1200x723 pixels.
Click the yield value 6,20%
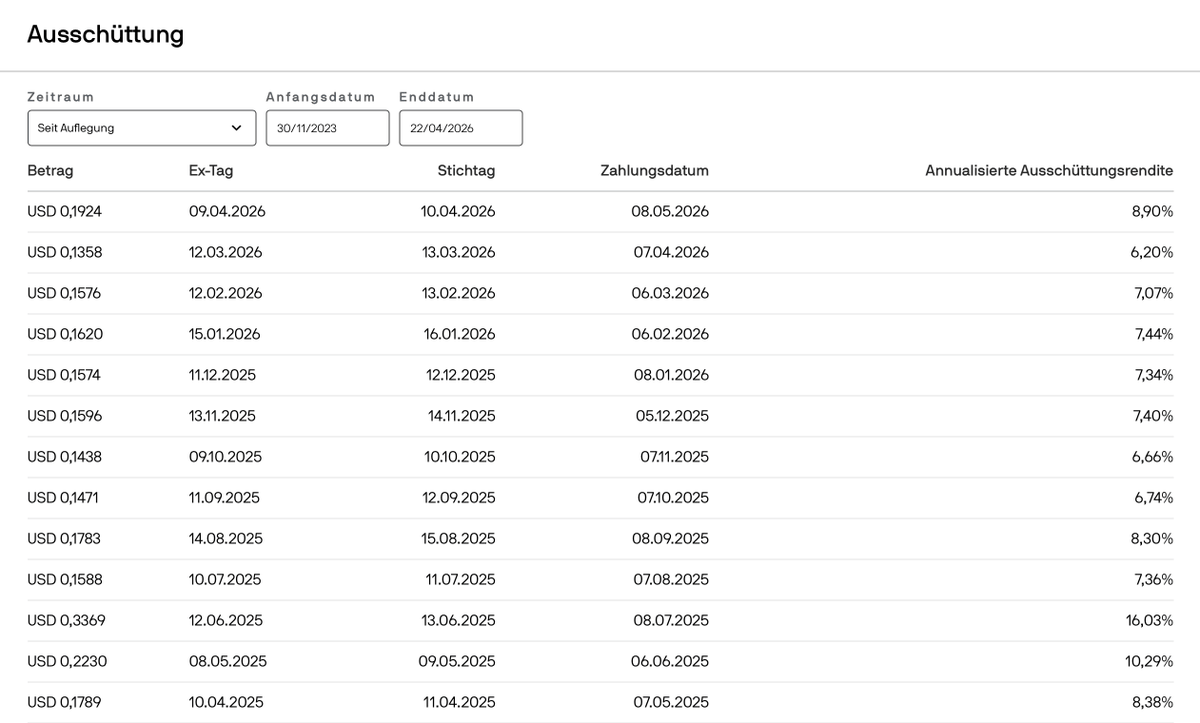[1152, 253]
